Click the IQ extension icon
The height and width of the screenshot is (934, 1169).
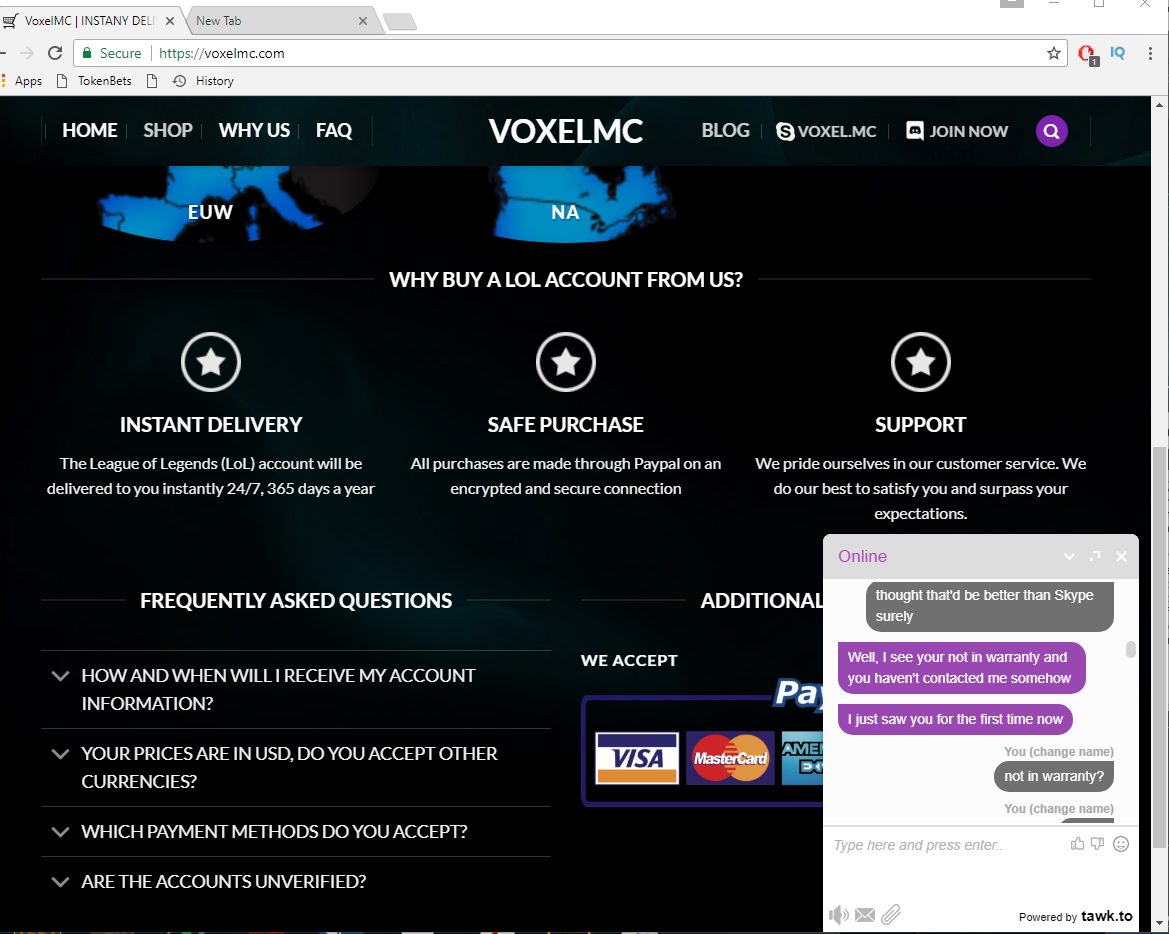(1118, 53)
